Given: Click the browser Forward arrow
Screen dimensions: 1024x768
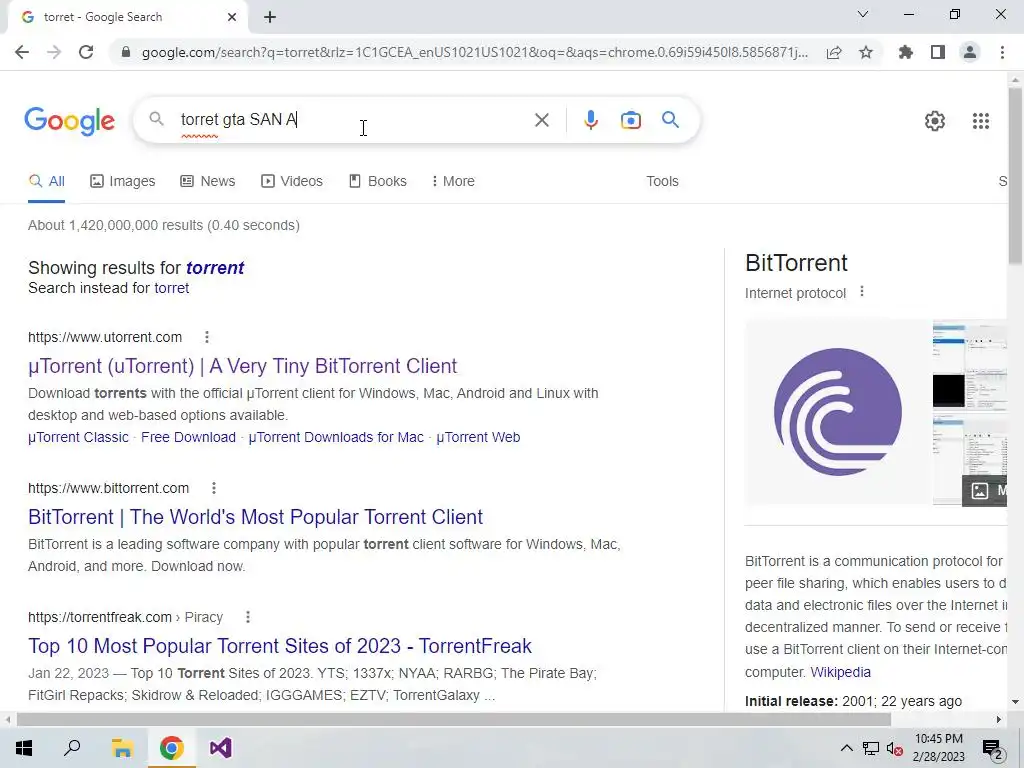Looking at the screenshot, I should (x=54, y=52).
